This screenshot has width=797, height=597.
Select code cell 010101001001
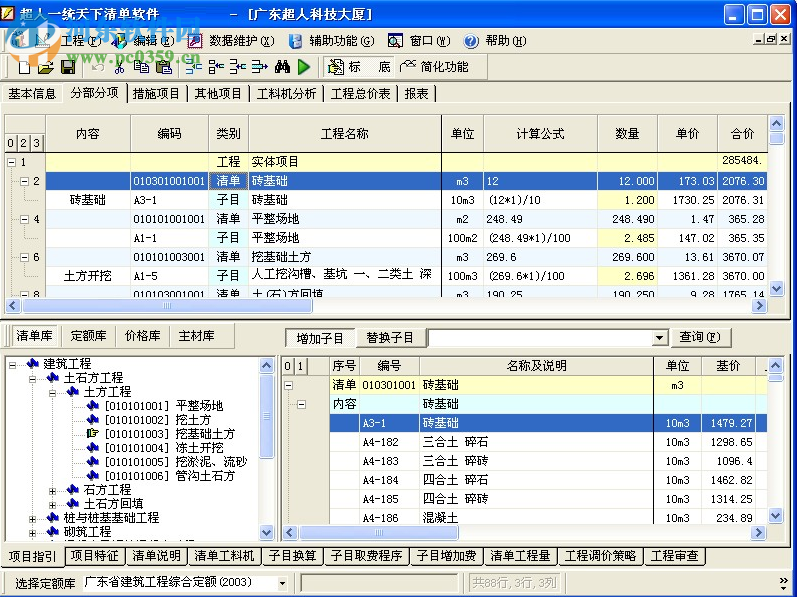[x=169, y=219]
